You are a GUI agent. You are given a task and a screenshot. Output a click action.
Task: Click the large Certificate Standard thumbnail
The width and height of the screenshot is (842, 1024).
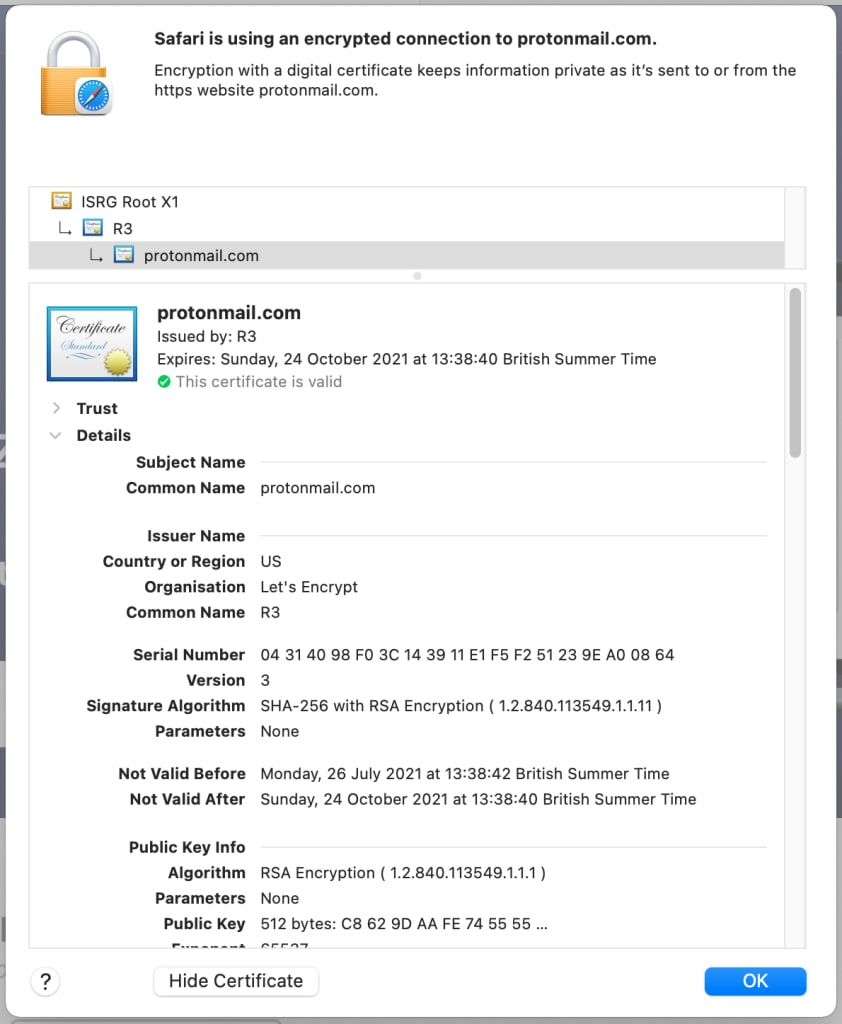pos(92,344)
